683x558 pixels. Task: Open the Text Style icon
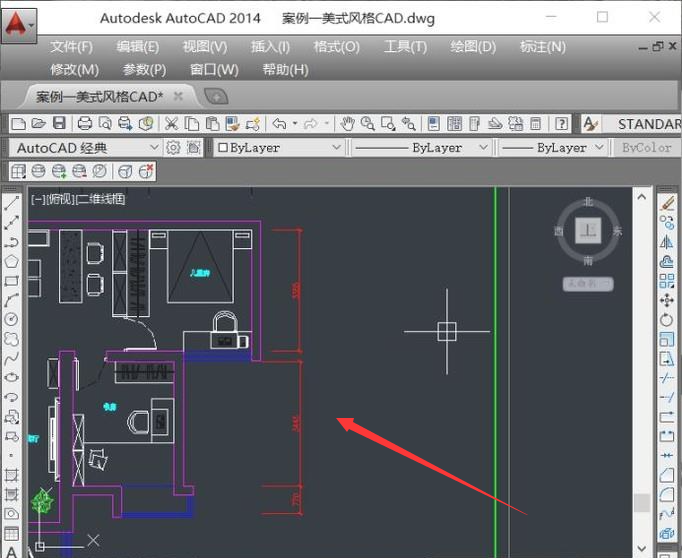590,124
